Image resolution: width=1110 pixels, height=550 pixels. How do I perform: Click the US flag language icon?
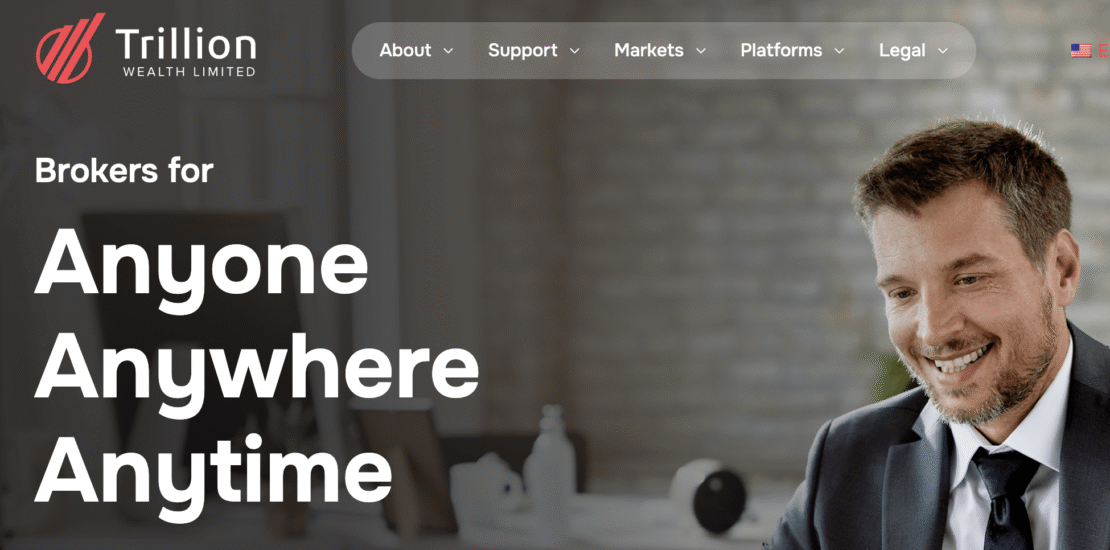(1080, 50)
